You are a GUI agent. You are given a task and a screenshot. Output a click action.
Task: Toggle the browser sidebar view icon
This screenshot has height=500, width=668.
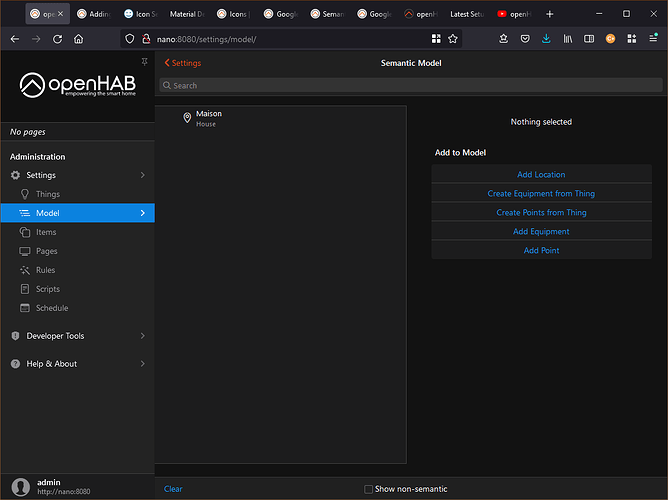pos(589,39)
